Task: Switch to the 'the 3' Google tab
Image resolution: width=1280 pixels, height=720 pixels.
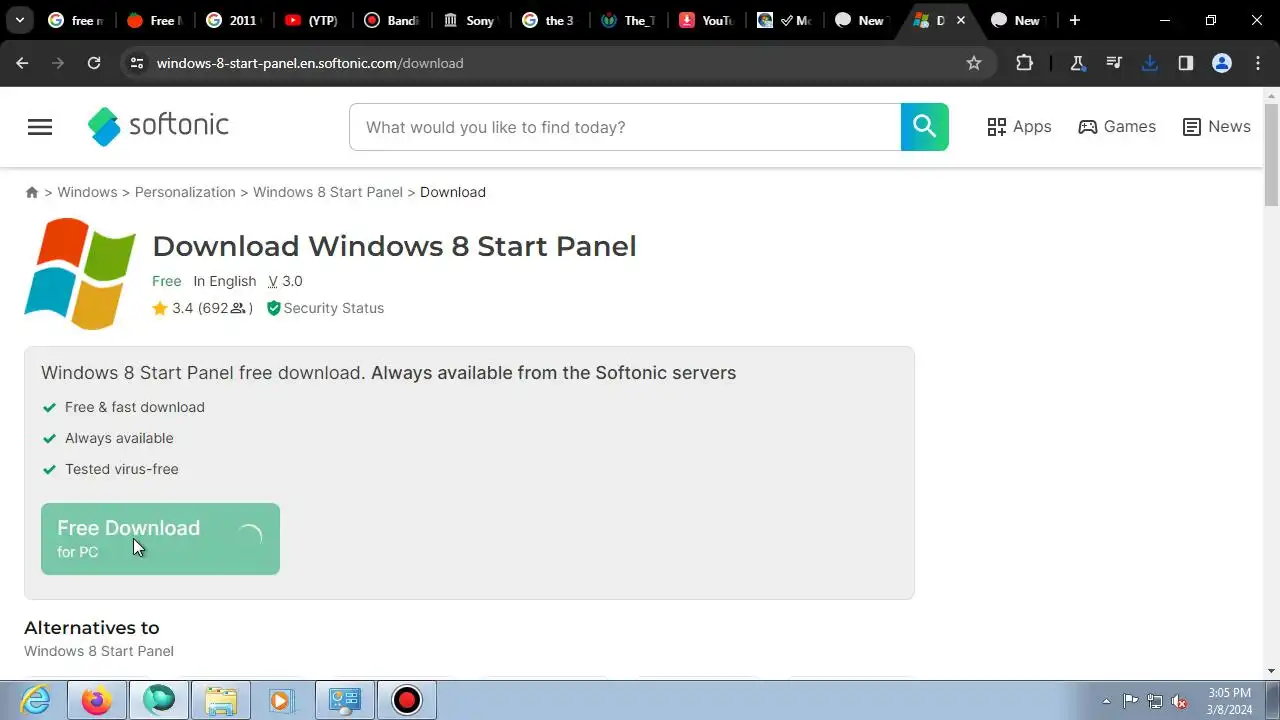Action: pos(549,20)
